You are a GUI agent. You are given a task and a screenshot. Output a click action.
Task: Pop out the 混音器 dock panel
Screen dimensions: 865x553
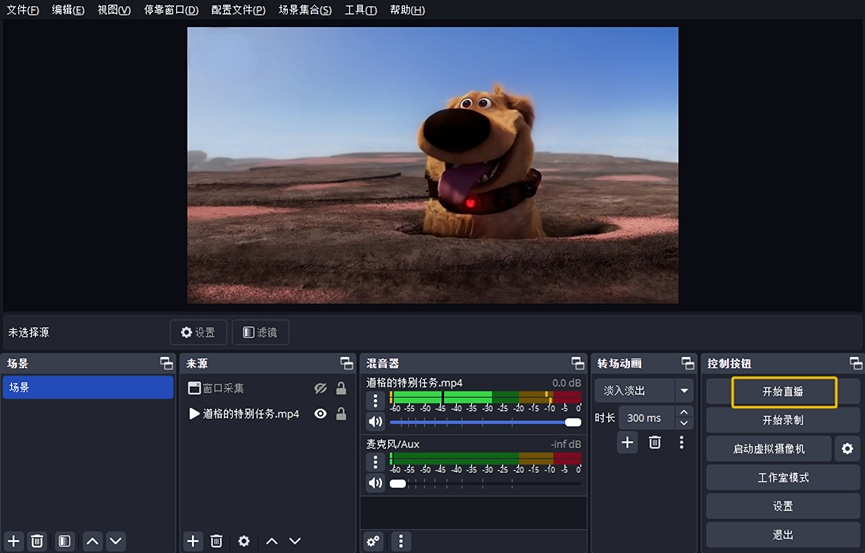[578, 363]
